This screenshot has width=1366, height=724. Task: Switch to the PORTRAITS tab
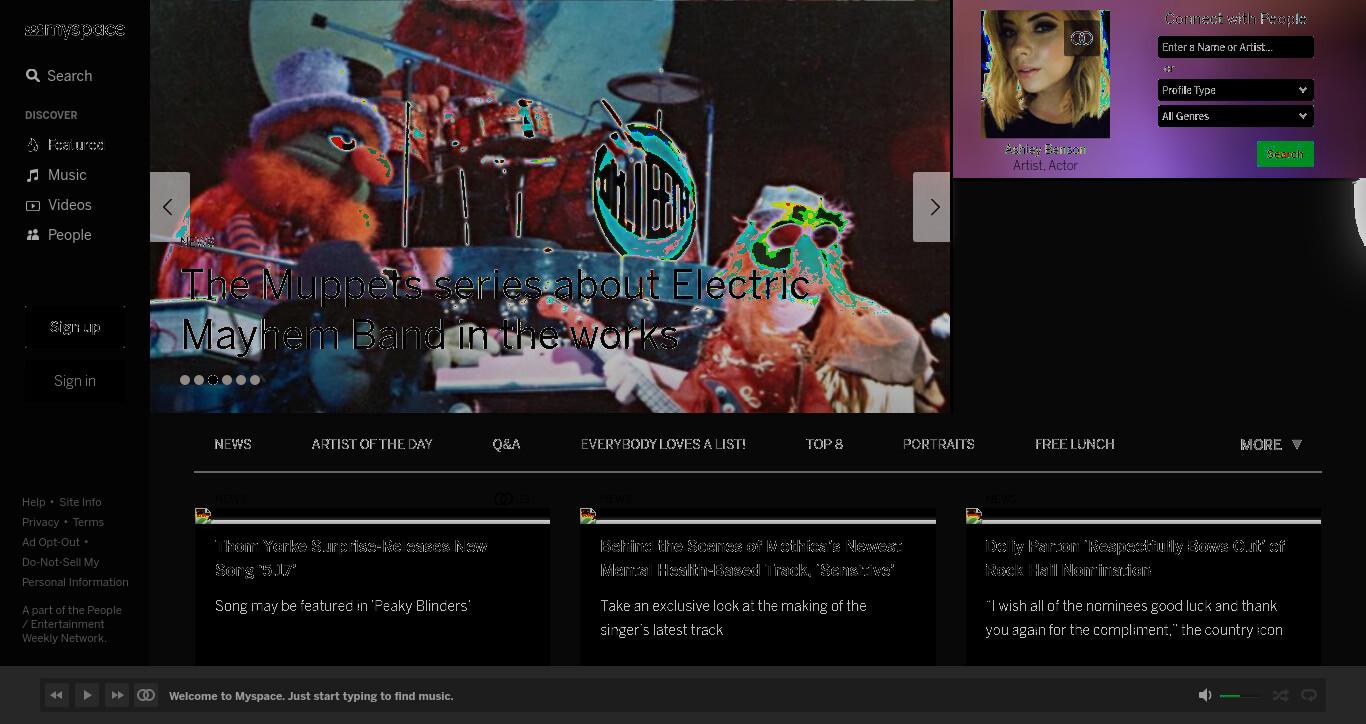pos(938,444)
